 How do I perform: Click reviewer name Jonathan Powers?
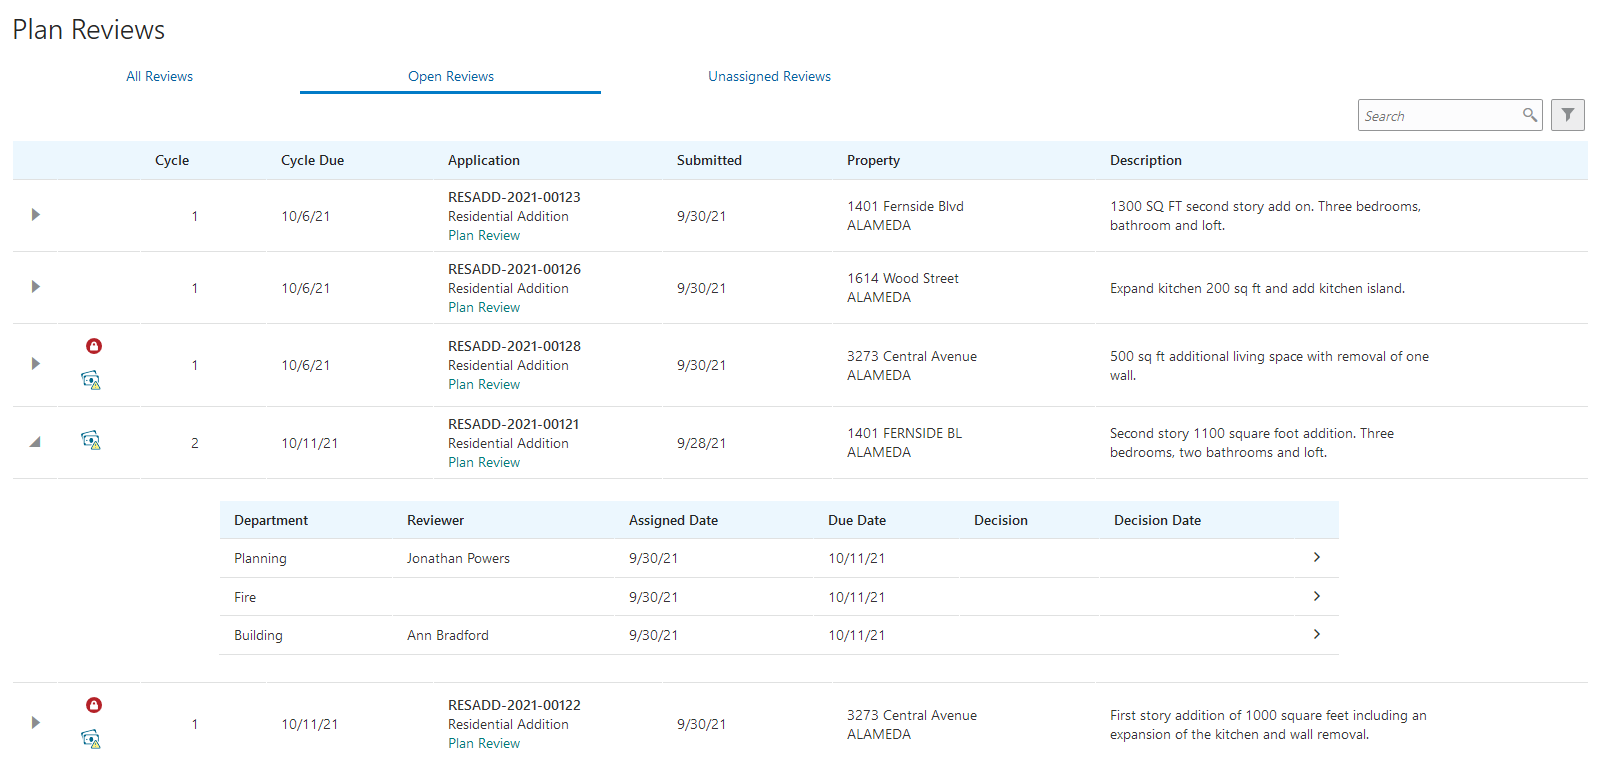pos(458,558)
